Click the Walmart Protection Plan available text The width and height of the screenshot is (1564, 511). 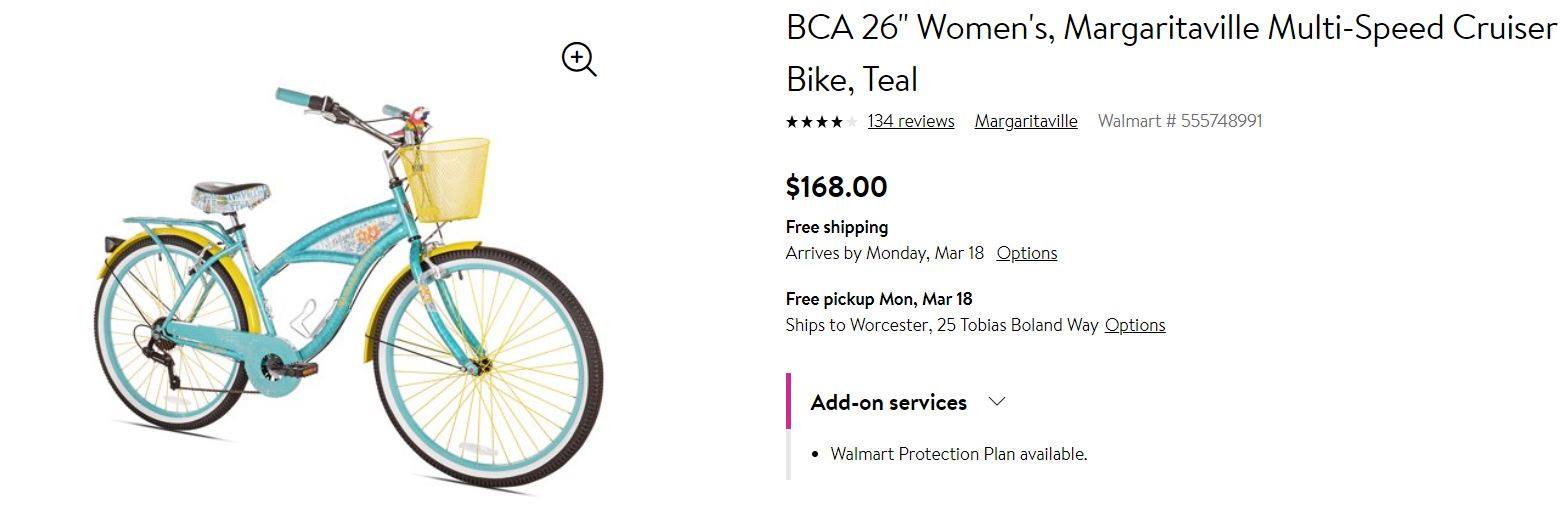click(x=959, y=454)
